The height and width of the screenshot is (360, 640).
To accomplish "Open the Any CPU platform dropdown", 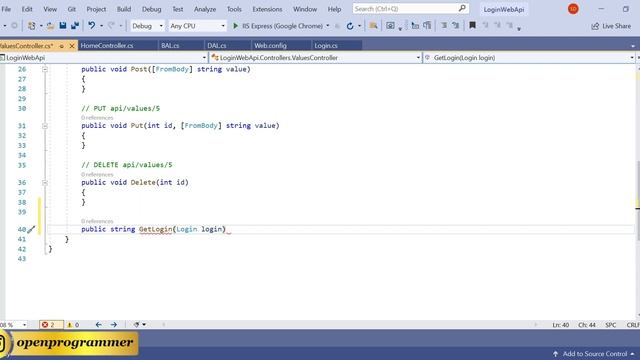I will [197, 26].
